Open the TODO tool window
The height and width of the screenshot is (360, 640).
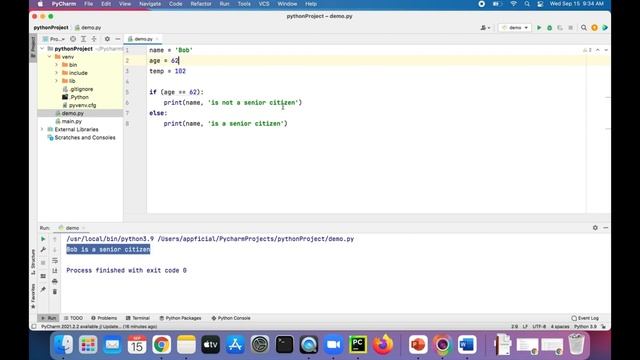[73, 318]
